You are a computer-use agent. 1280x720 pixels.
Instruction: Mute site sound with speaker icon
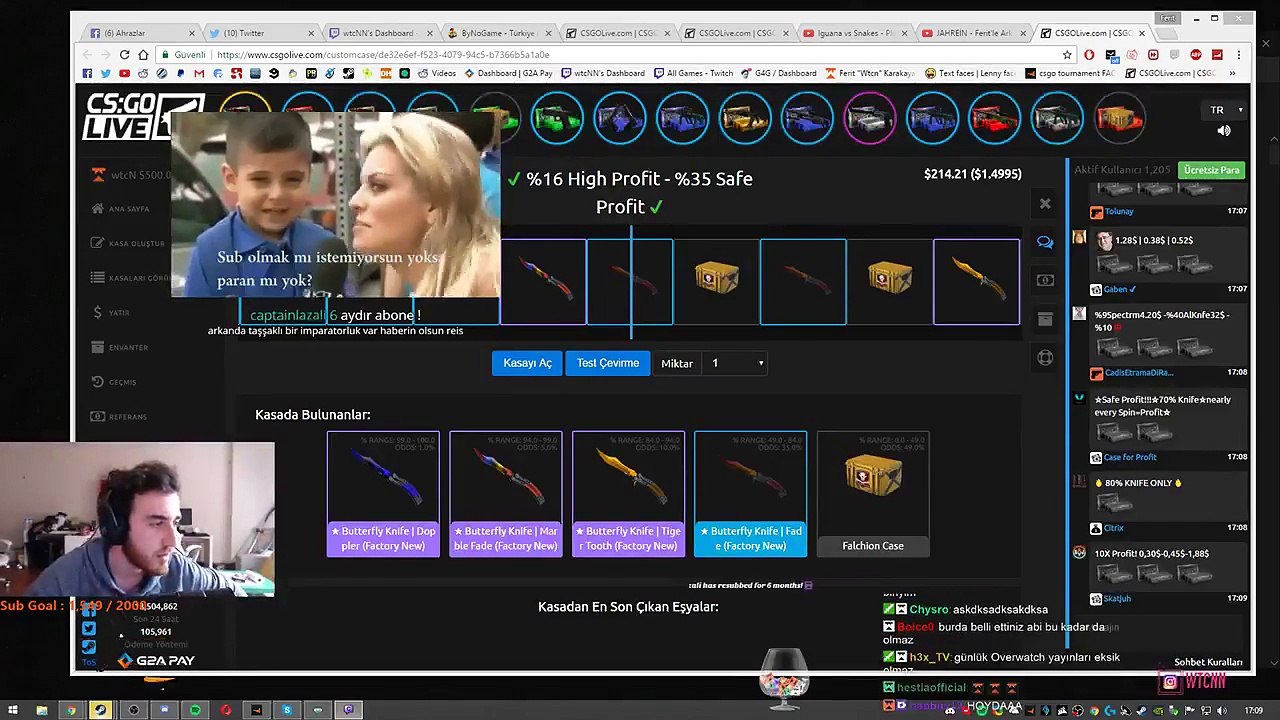pyautogui.click(x=1224, y=131)
